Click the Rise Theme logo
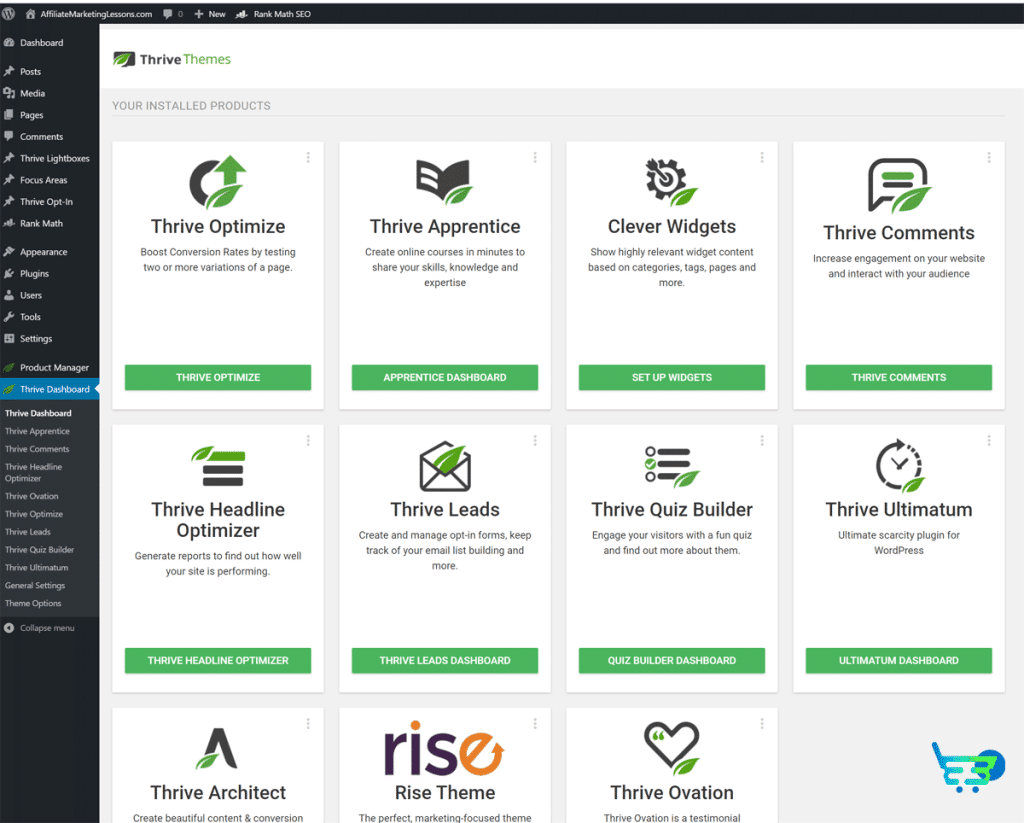 point(445,749)
